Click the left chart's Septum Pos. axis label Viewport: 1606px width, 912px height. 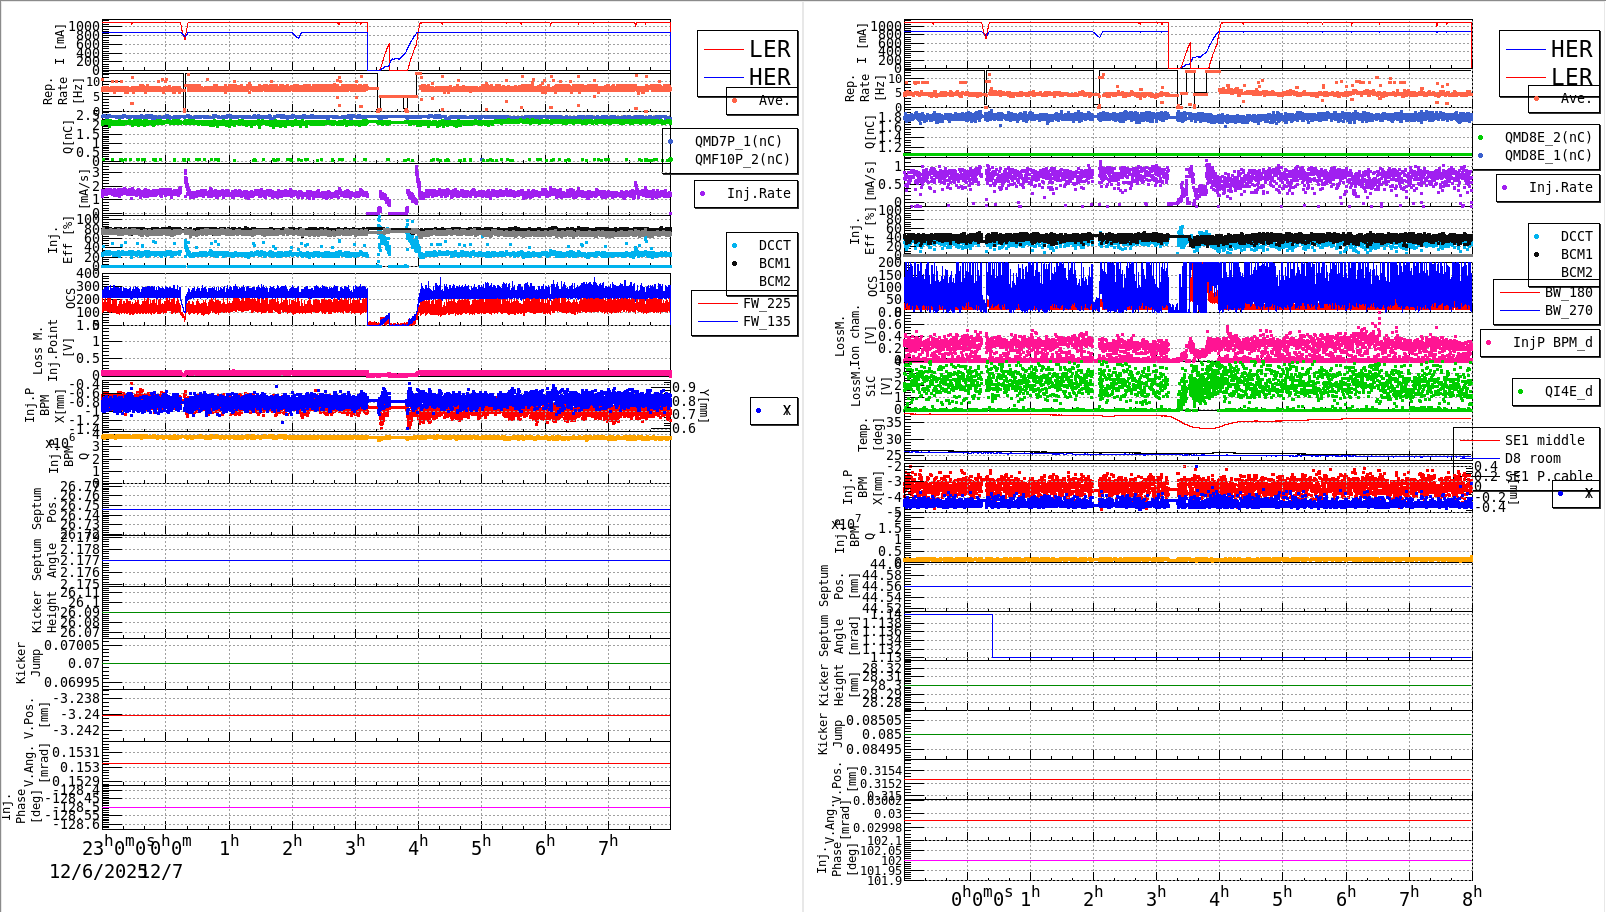pyautogui.click(x=44, y=508)
